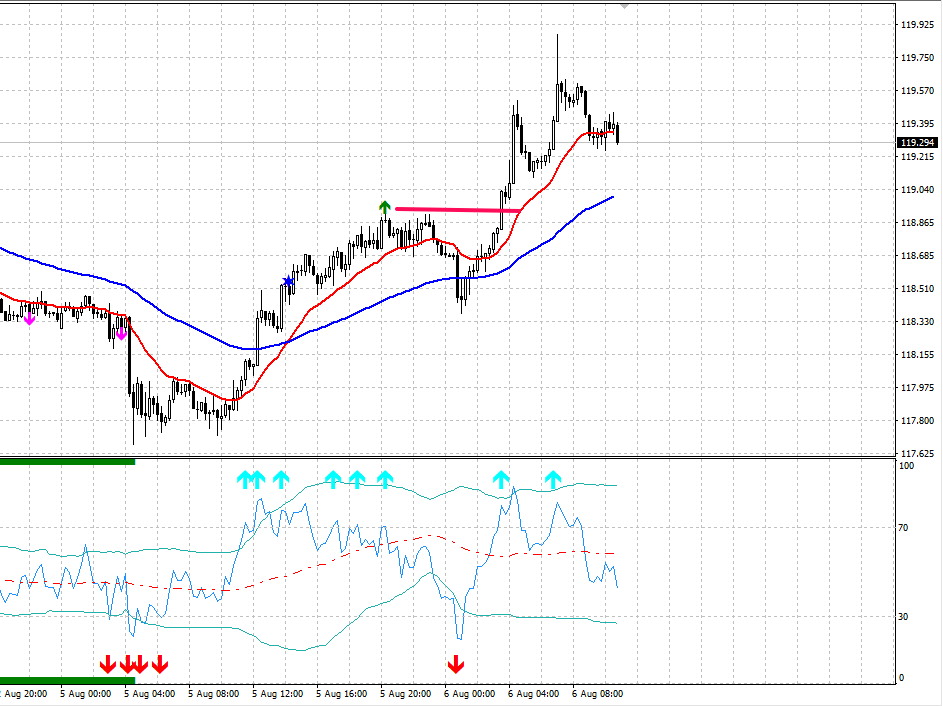Click the pink horizontal trendline
This screenshot has height=706, width=943.
point(457,210)
